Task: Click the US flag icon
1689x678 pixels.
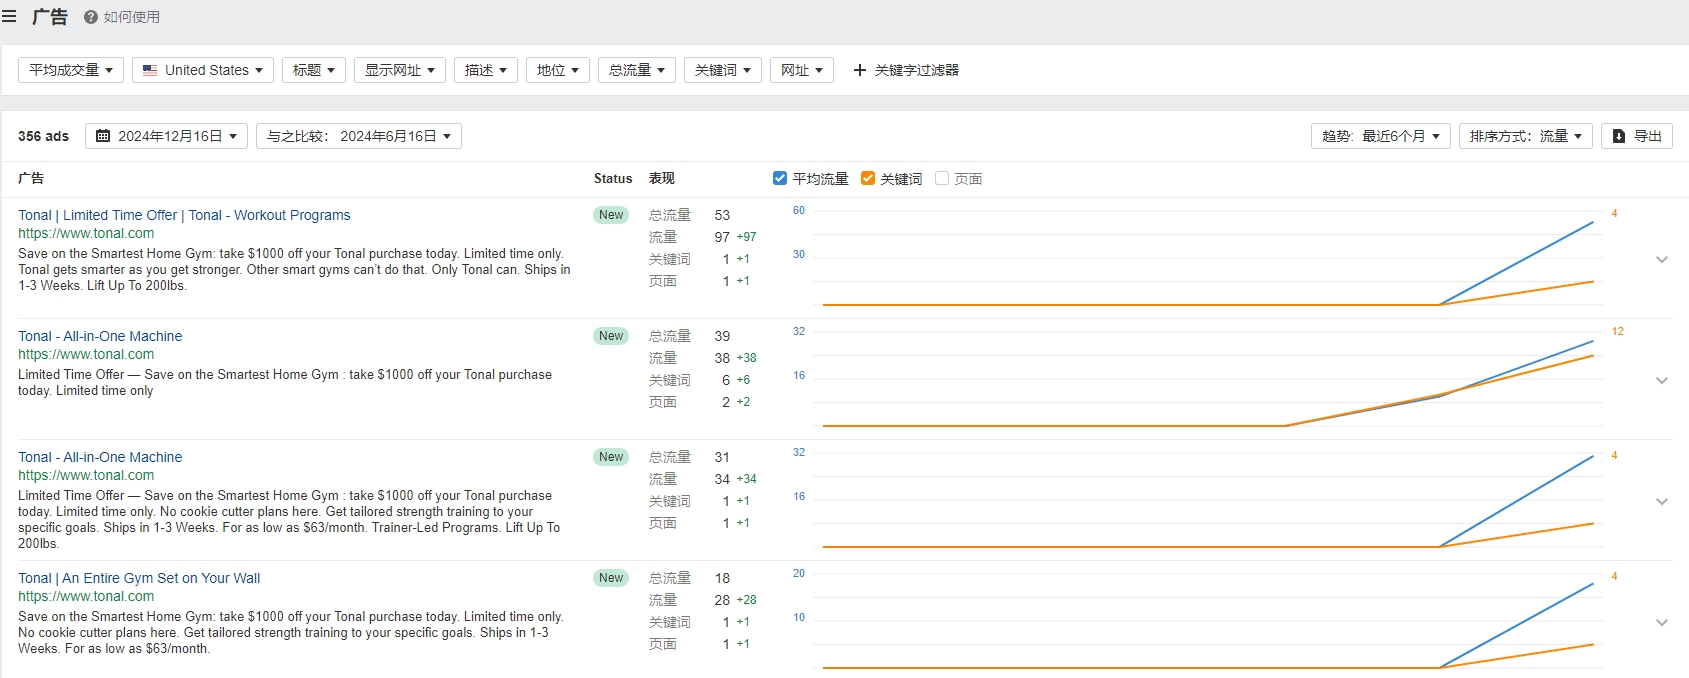Action: [x=150, y=70]
